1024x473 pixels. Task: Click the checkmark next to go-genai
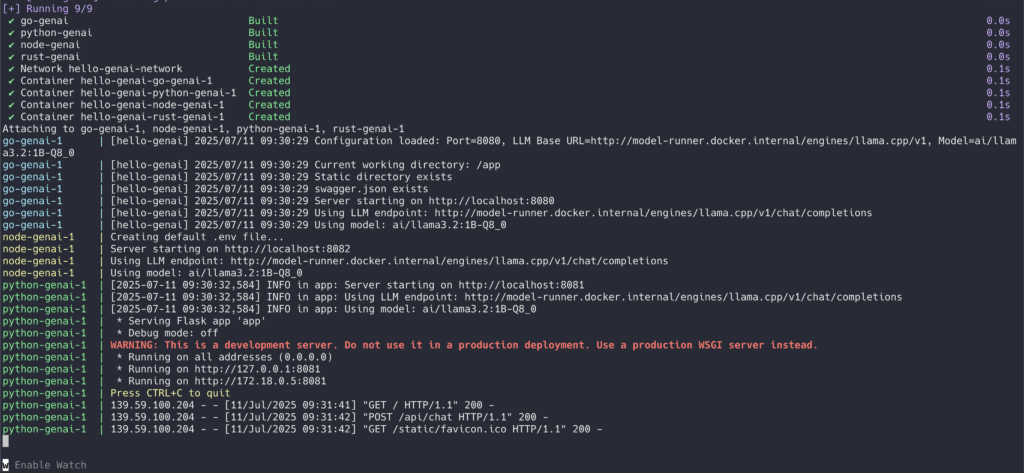11,21
